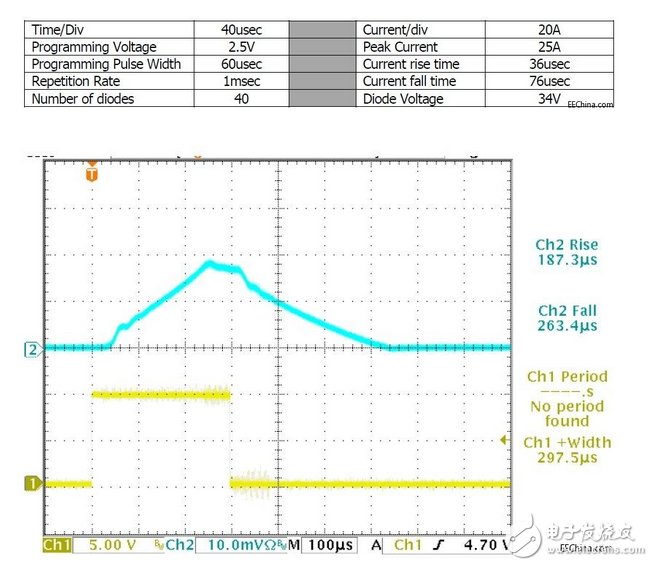Click the bandwidth limit symbol after 5.00 V
The image size is (653, 566).
pyautogui.click(x=158, y=547)
